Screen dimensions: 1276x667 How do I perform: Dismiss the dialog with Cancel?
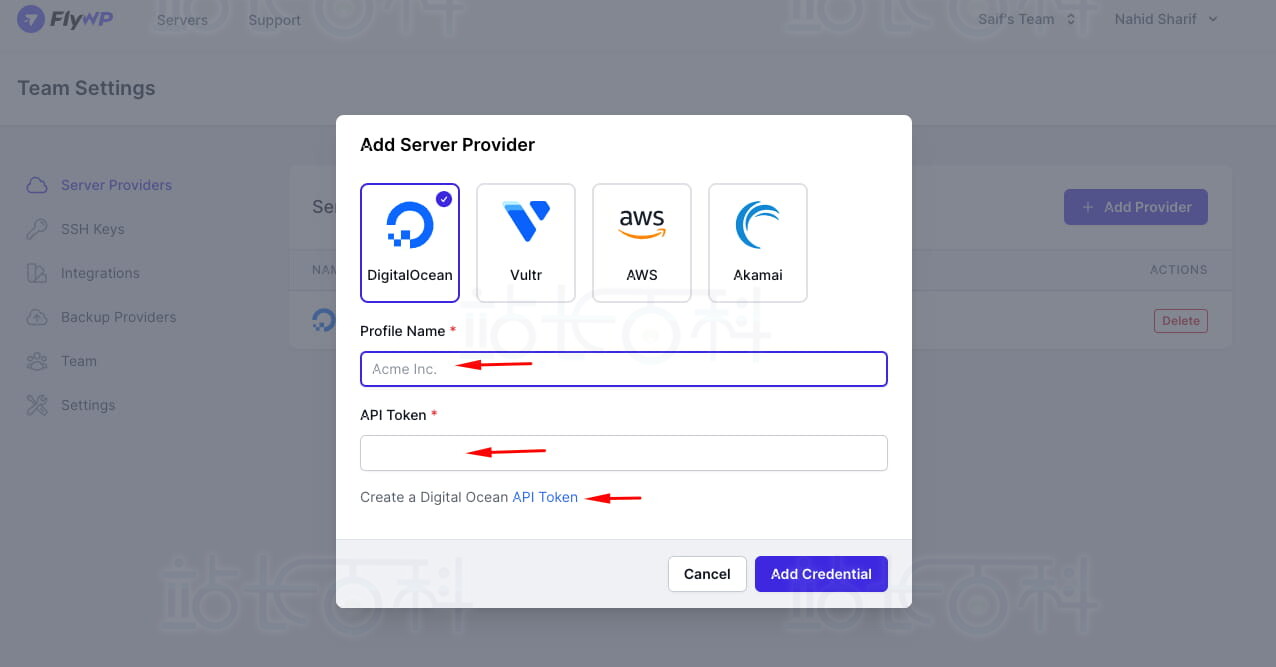point(707,574)
